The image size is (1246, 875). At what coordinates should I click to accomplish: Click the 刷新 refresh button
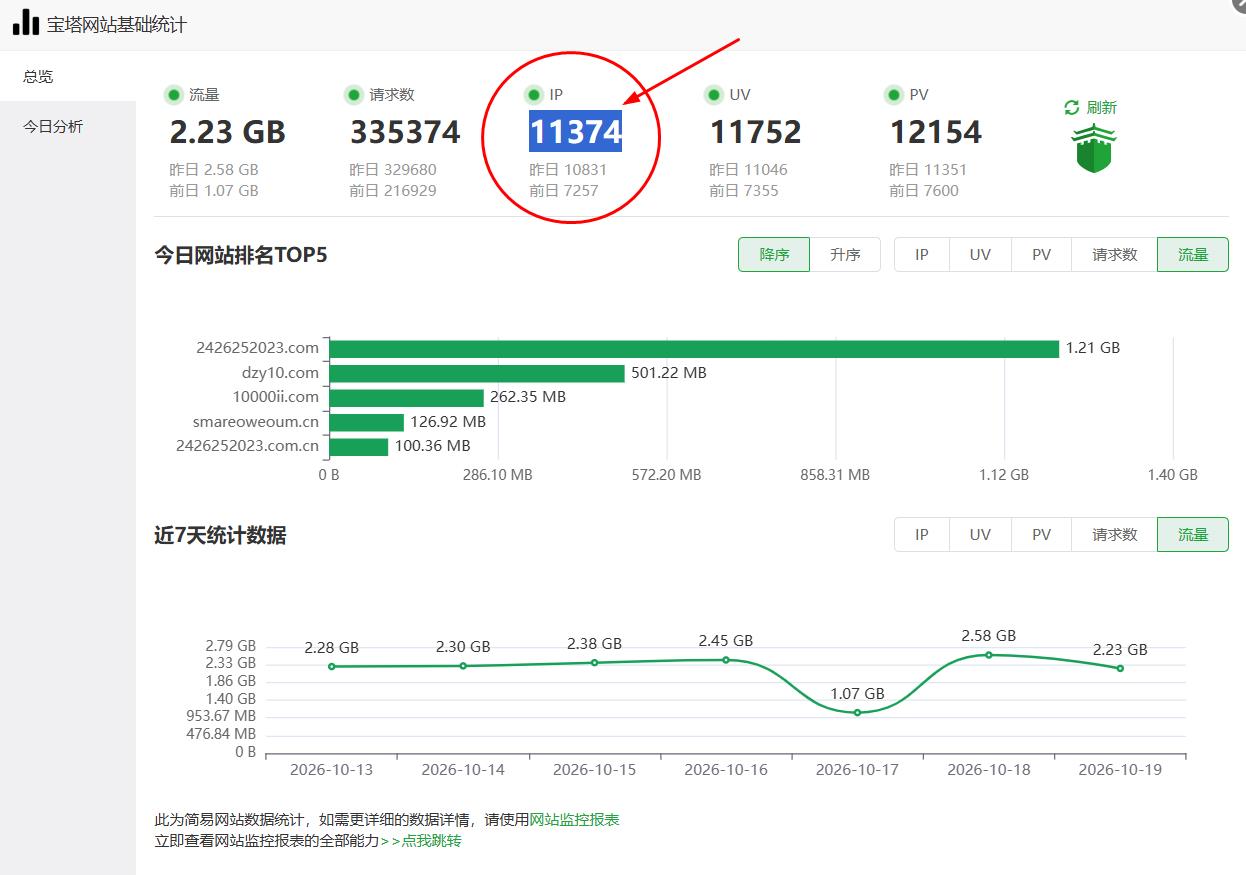(x=1091, y=107)
